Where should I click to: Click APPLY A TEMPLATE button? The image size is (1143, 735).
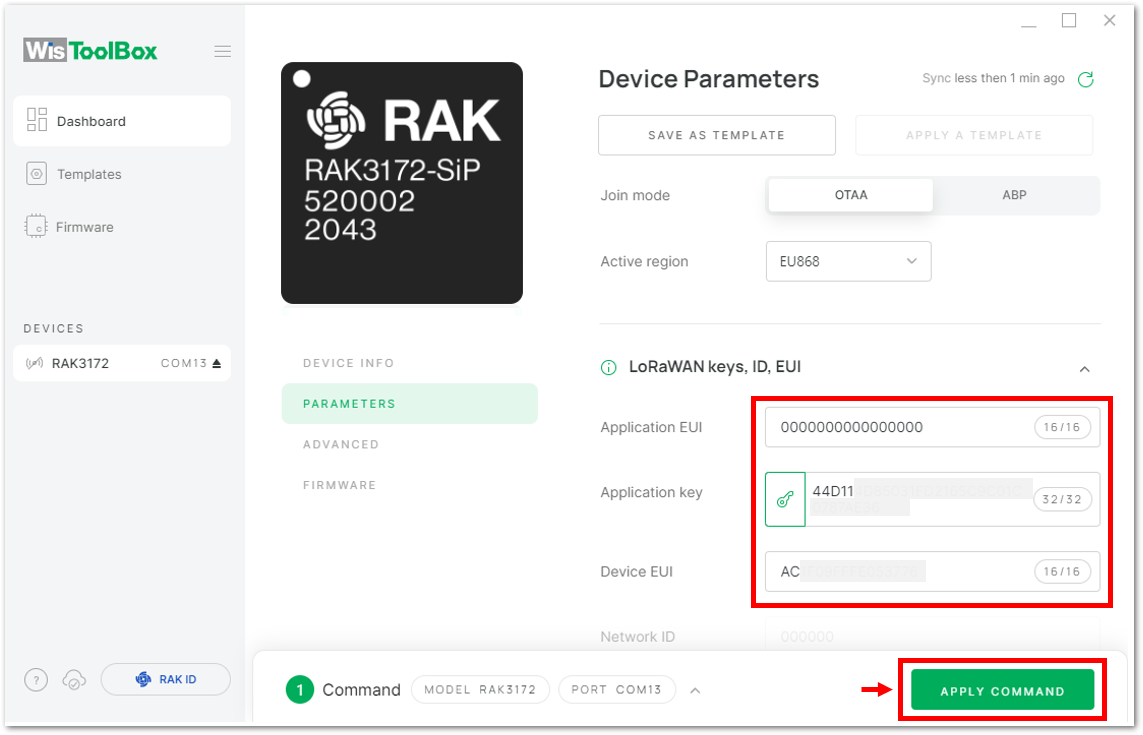click(974, 135)
